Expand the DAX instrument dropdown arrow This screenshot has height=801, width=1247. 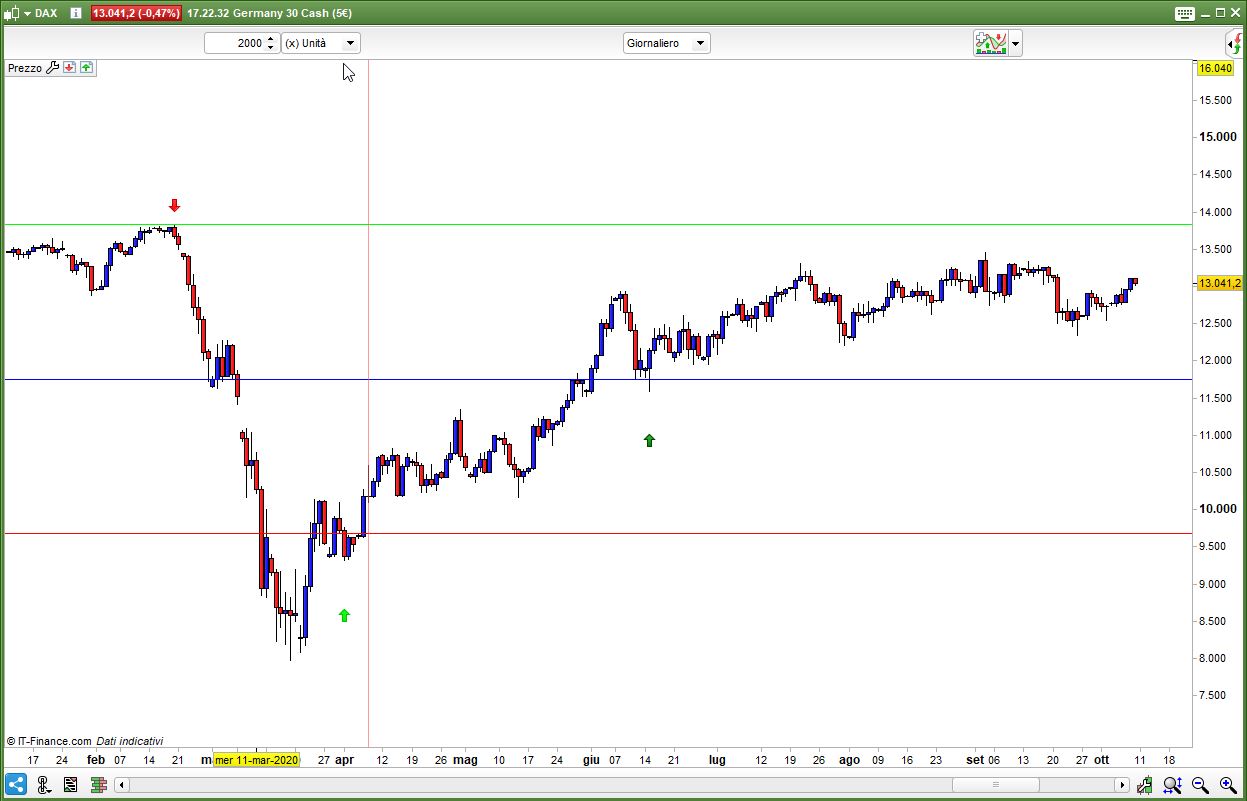pos(26,13)
